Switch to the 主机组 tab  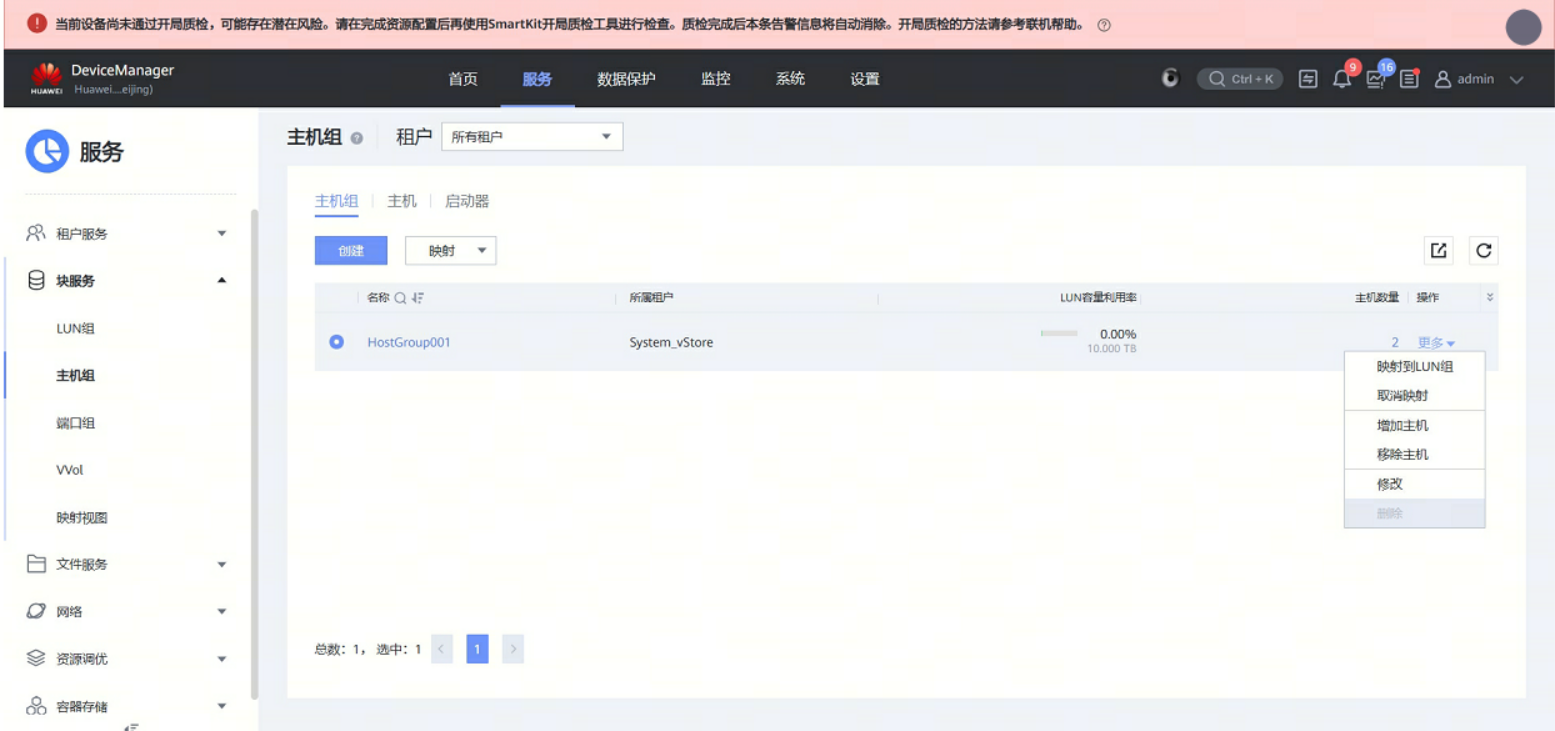tap(337, 201)
